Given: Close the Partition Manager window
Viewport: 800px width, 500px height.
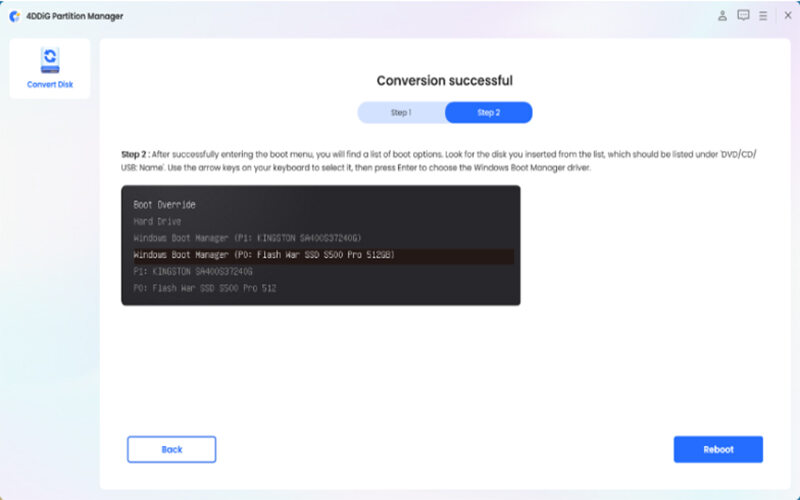Looking at the screenshot, I should click(x=786, y=16).
